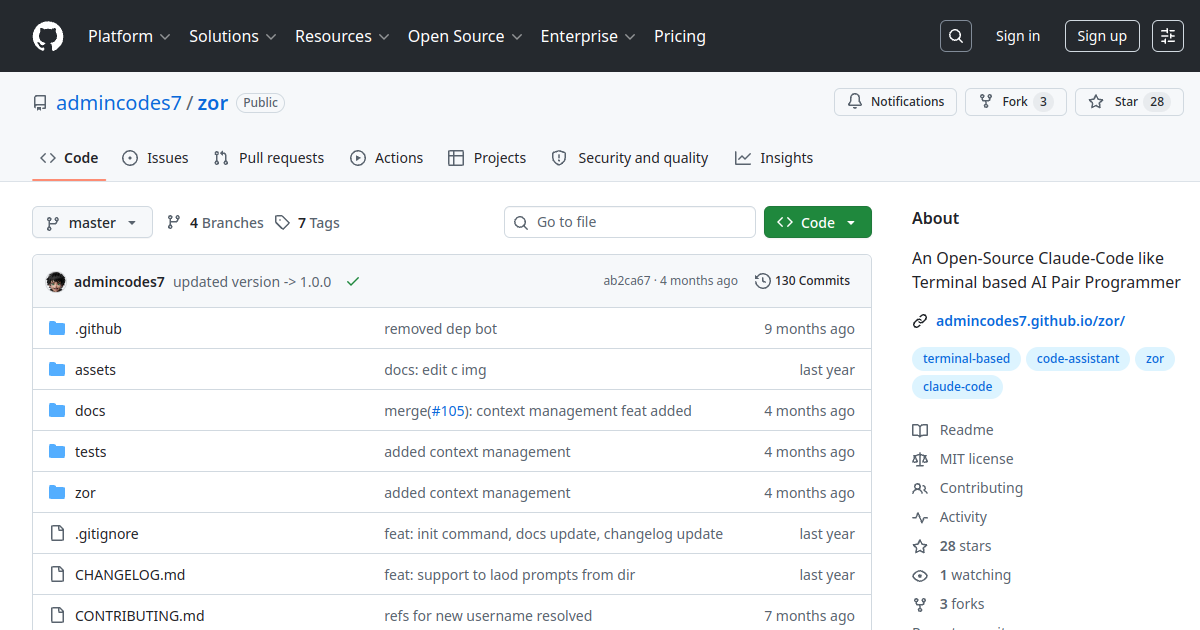This screenshot has width=1200, height=630.
Task: Click the search magnifier icon in header
Action: (x=956, y=36)
